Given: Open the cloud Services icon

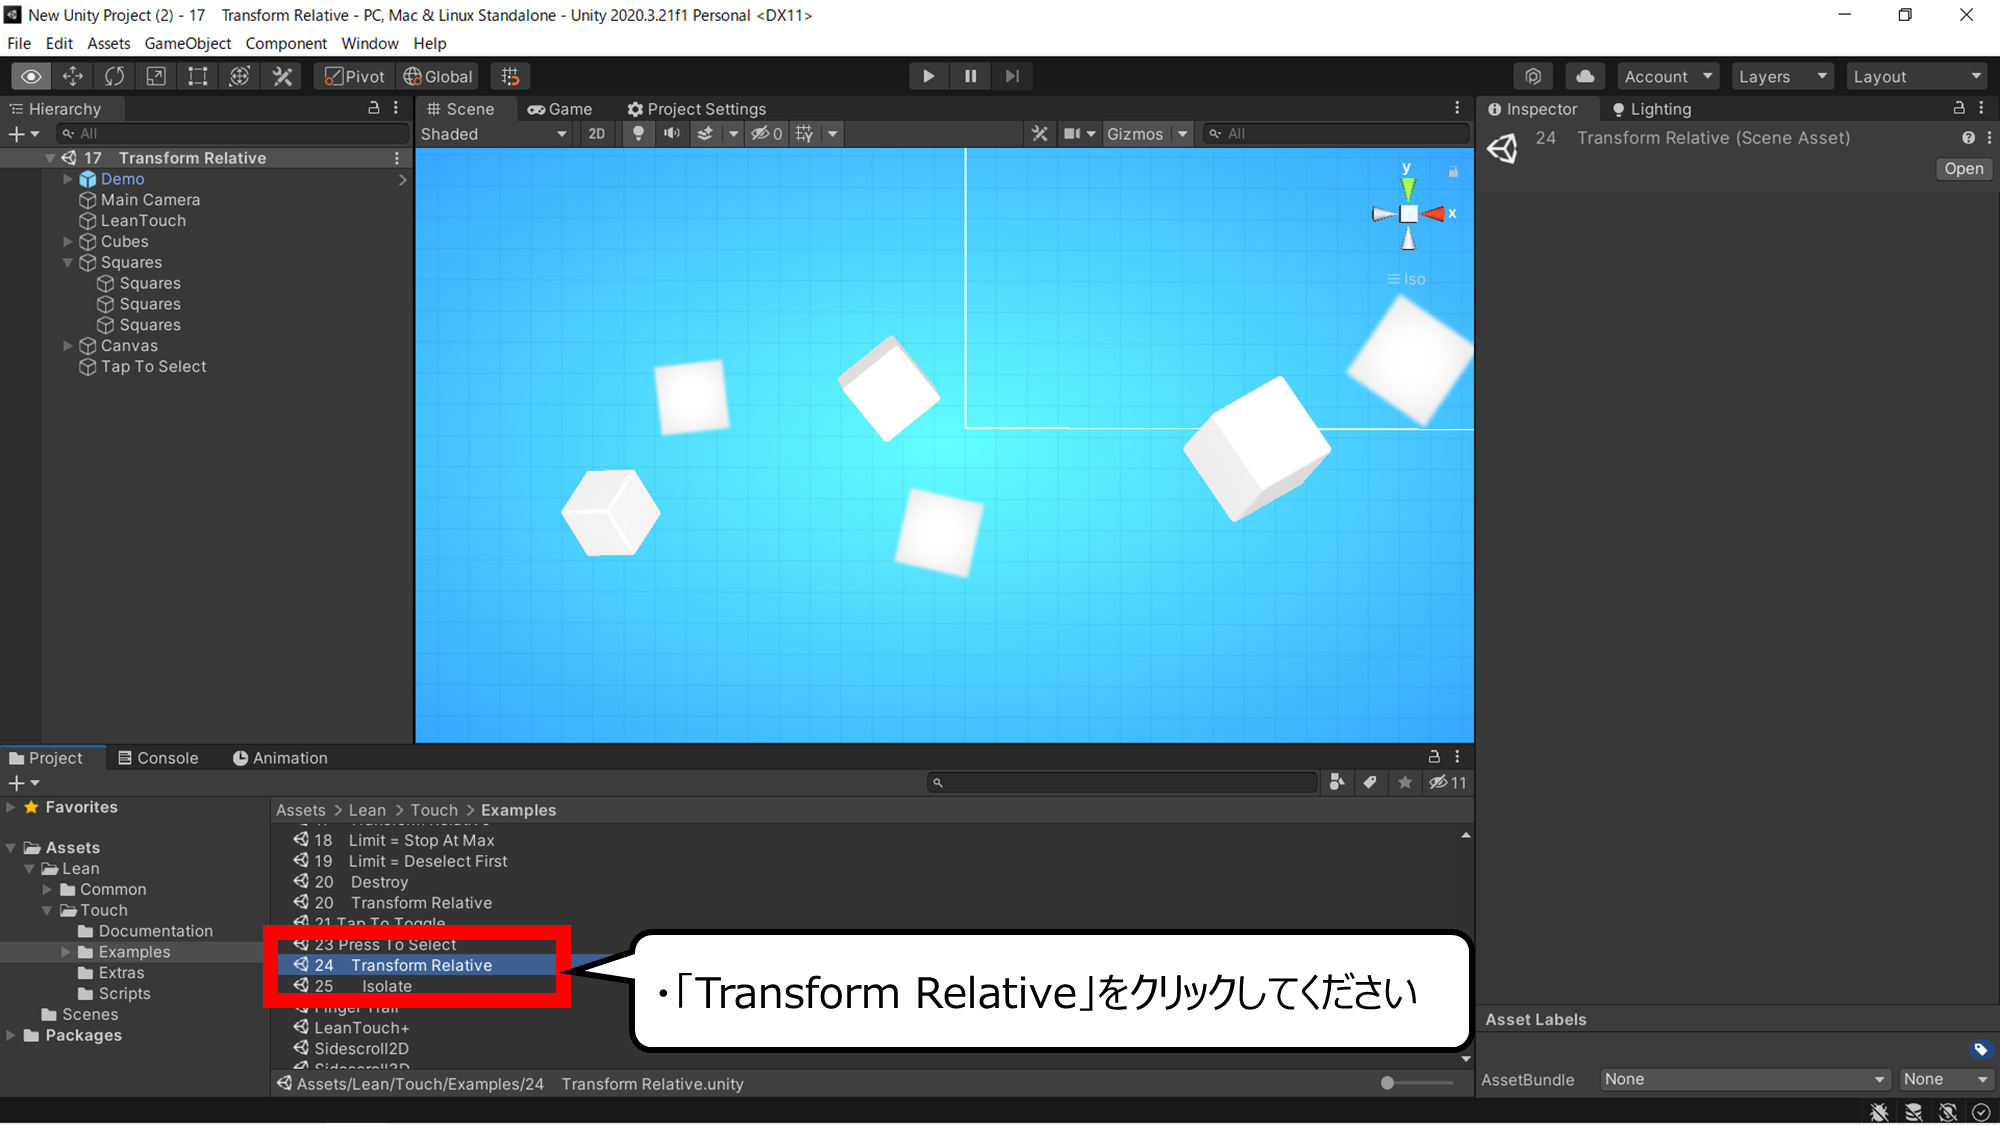Looking at the screenshot, I should click(x=1585, y=76).
